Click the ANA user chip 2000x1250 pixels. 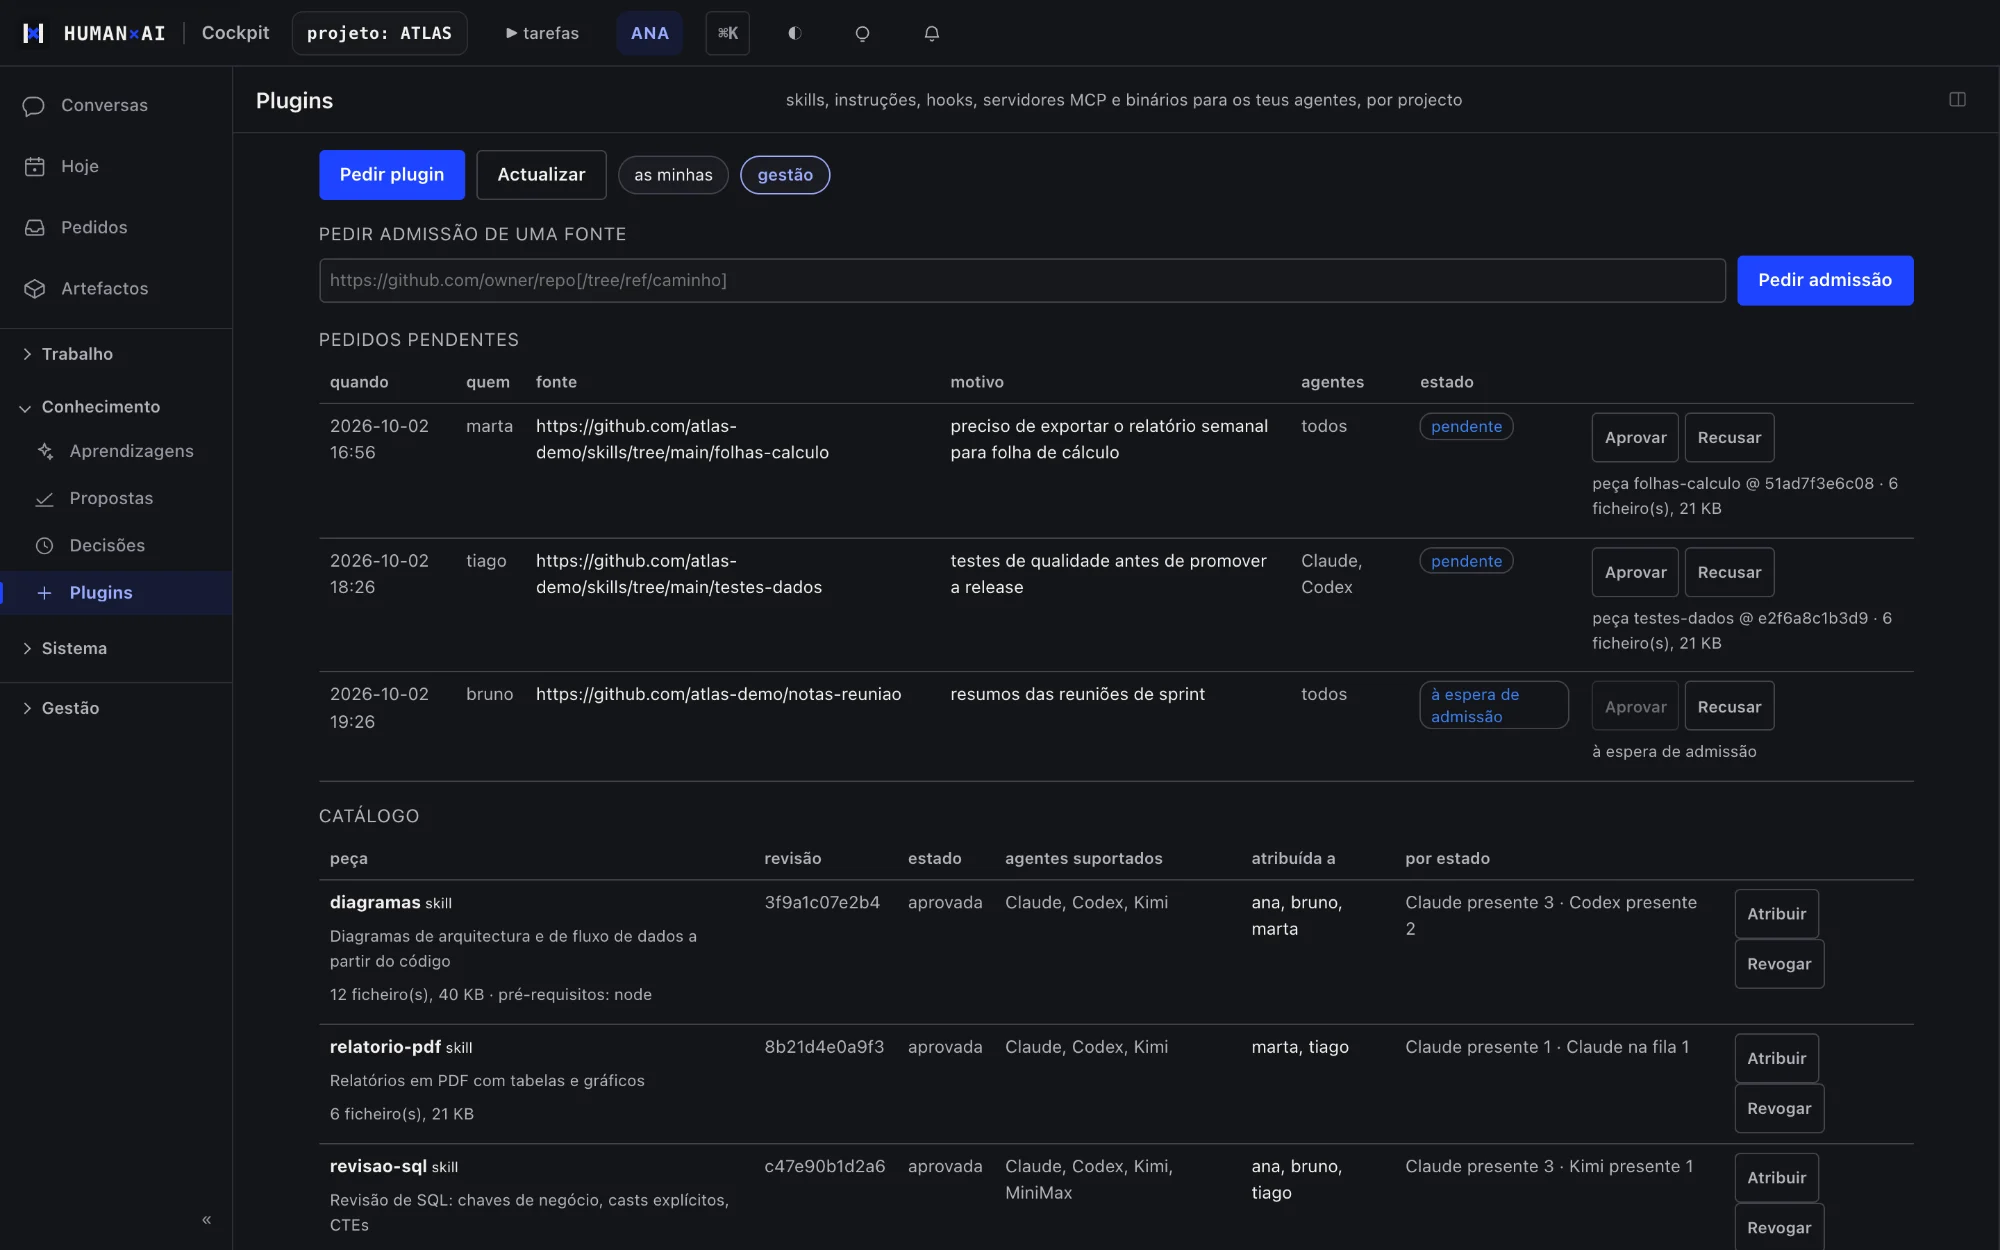[649, 33]
